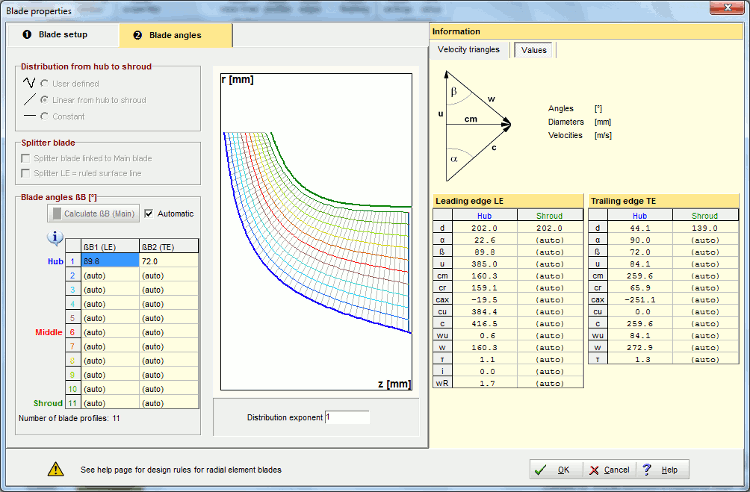Select hub ßB2 (TE) cell 72.0
The width and height of the screenshot is (750, 492).
click(169, 261)
